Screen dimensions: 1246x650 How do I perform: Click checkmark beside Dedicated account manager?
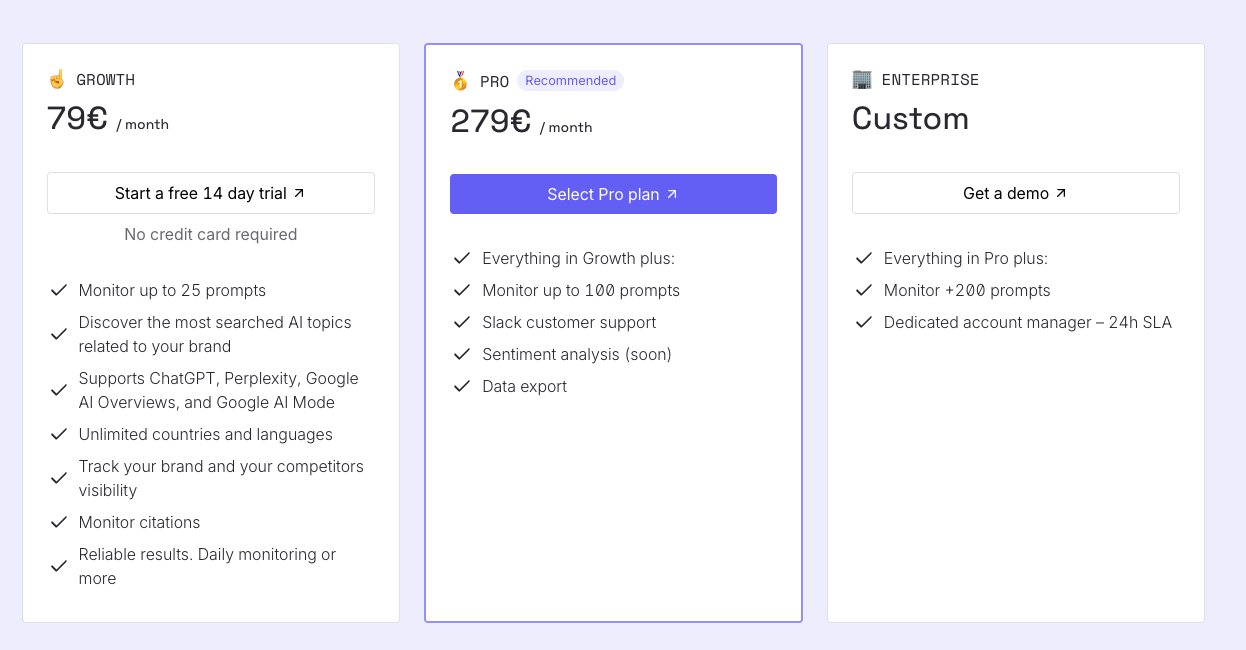(864, 322)
